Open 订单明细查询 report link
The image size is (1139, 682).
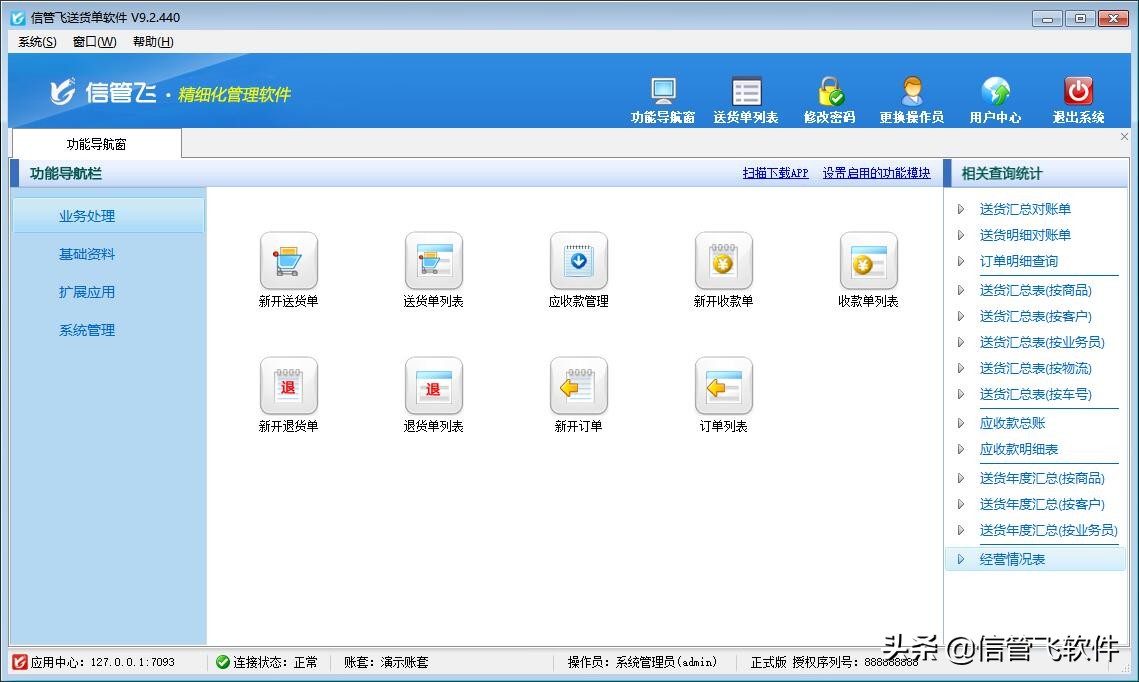coord(1018,261)
